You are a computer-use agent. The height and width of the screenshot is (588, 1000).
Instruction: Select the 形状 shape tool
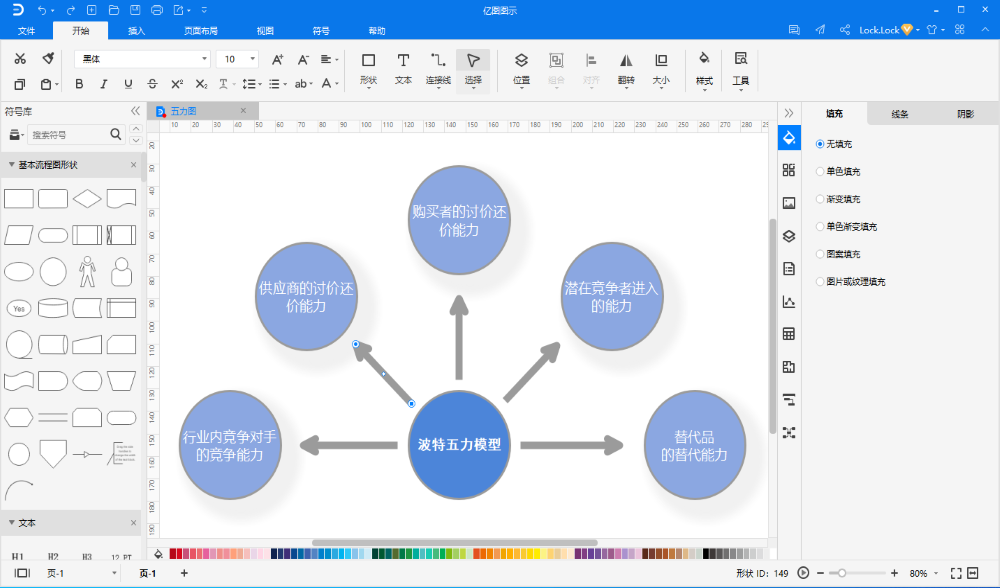click(369, 69)
